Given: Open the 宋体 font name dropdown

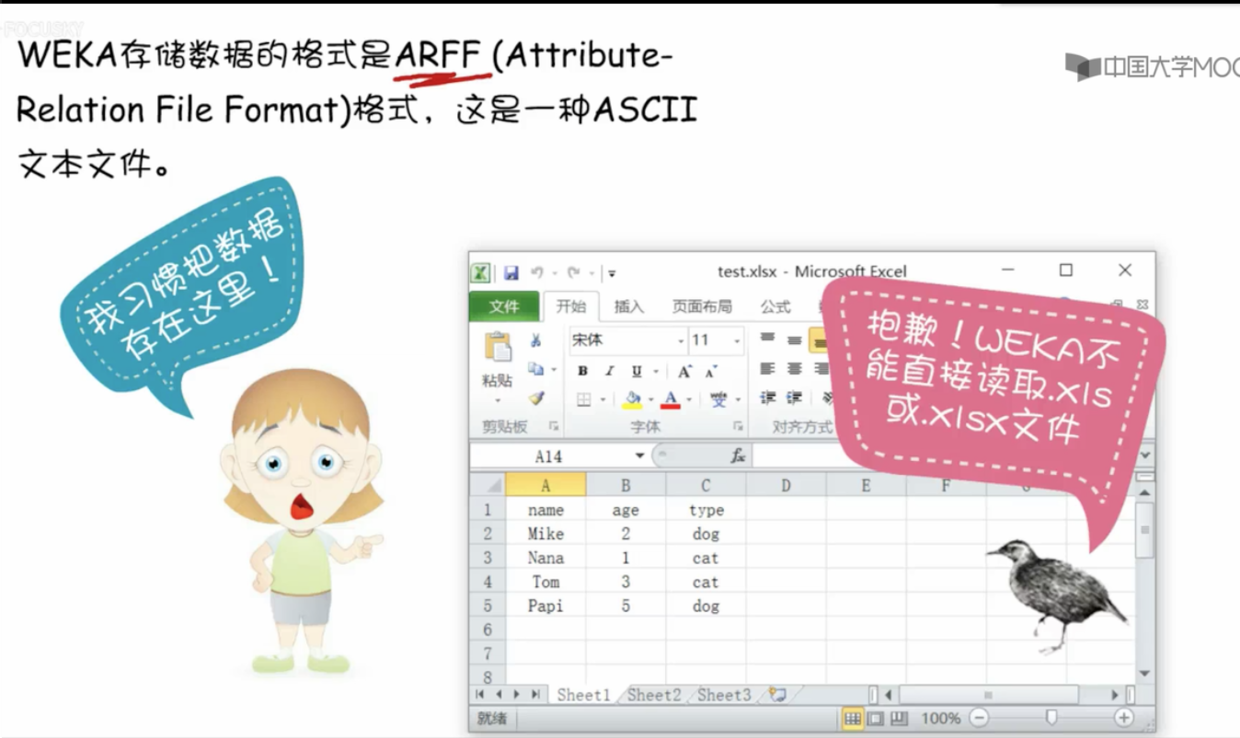Looking at the screenshot, I should click(681, 341).
